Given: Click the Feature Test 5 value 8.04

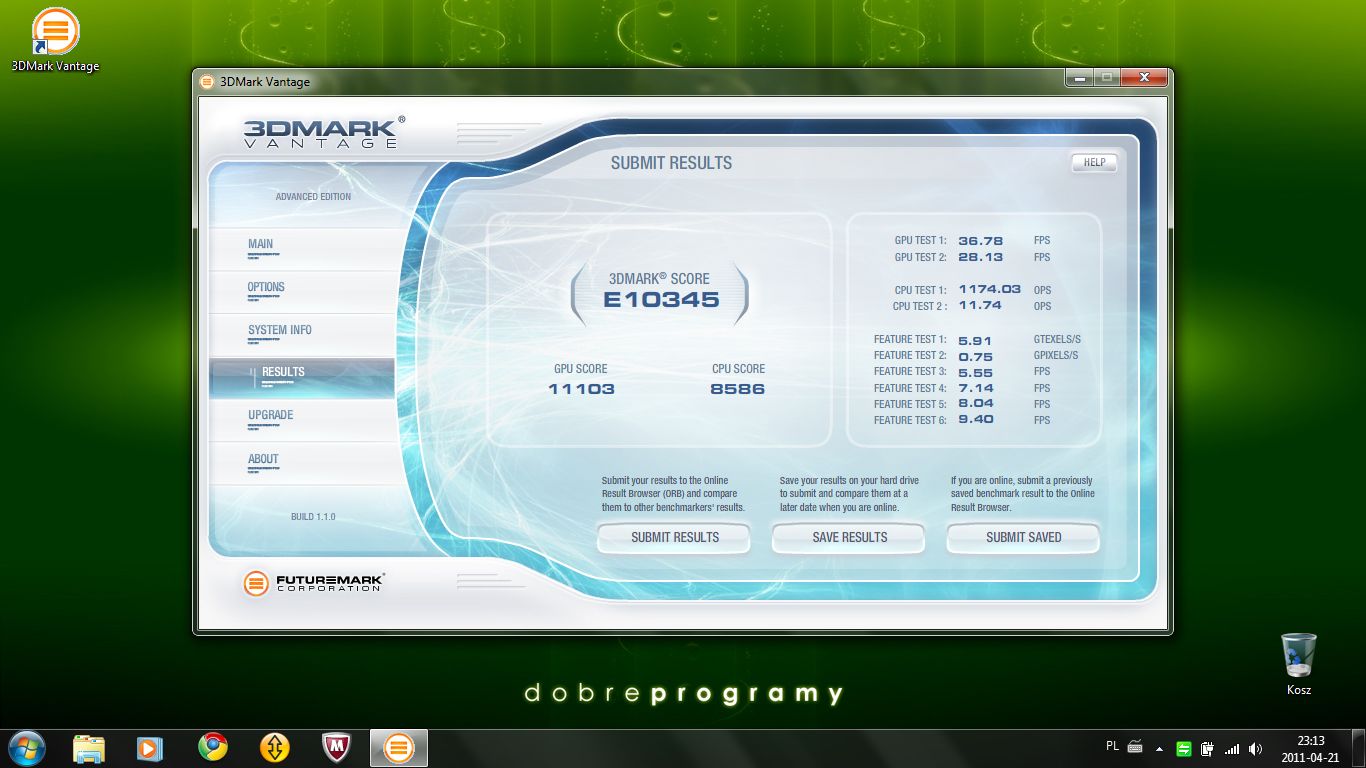Looking at the screenshot, I should [x=975, y=404].
